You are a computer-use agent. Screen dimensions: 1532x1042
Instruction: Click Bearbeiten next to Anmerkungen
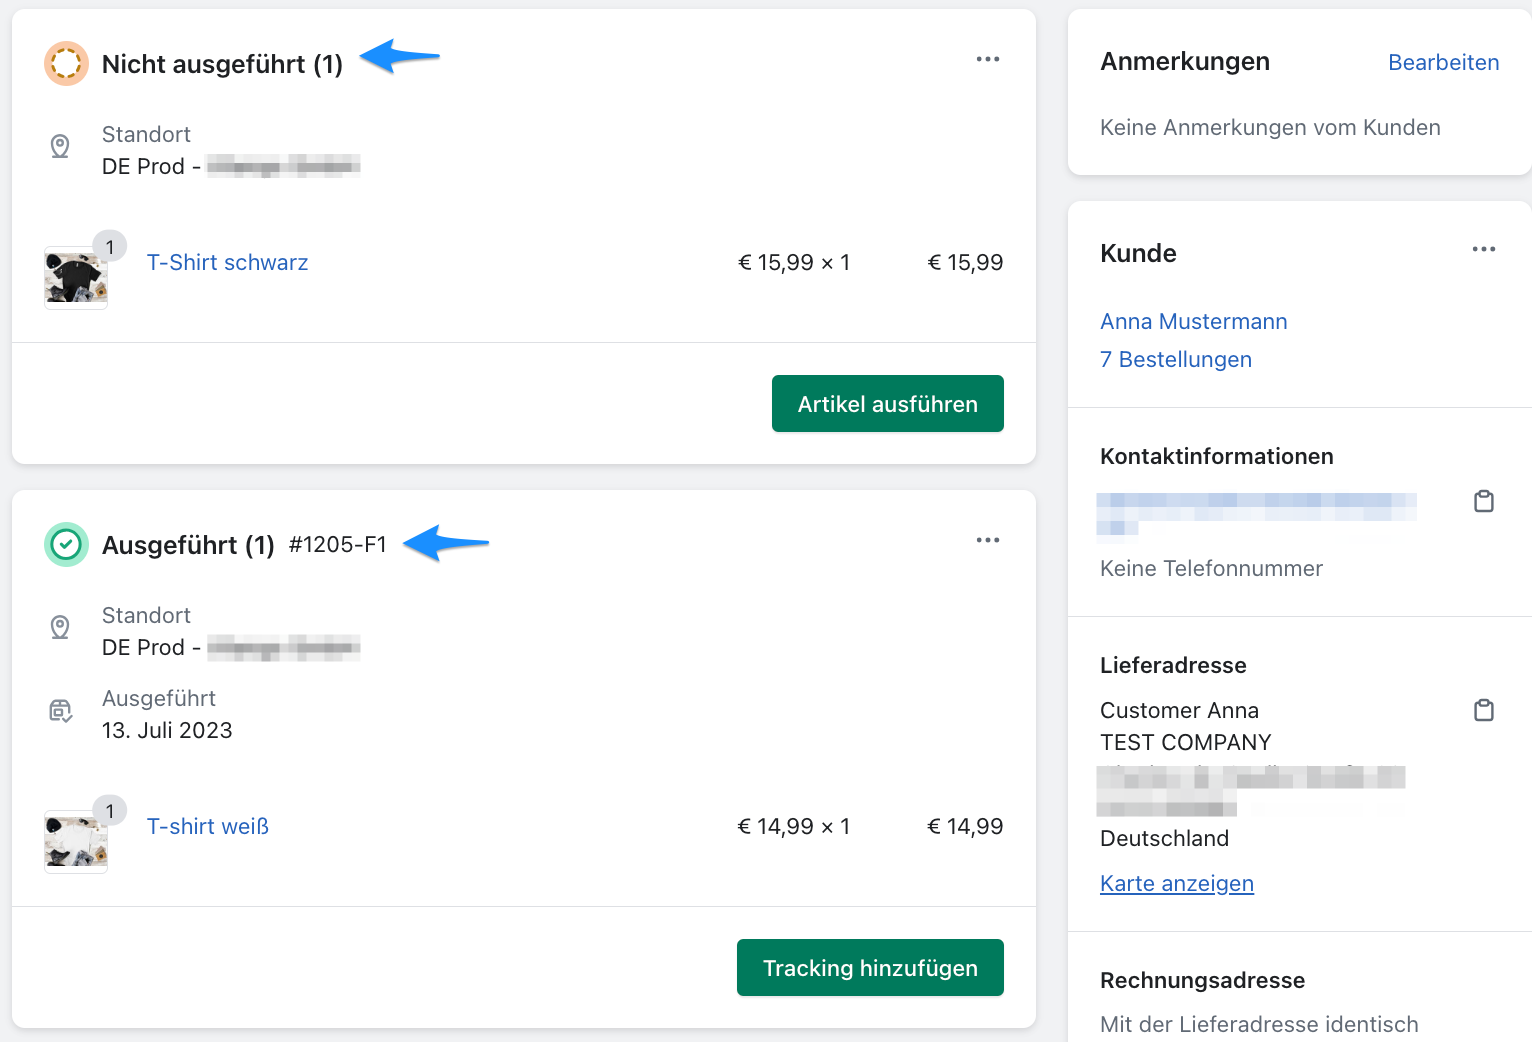[x=1443, y=62]
